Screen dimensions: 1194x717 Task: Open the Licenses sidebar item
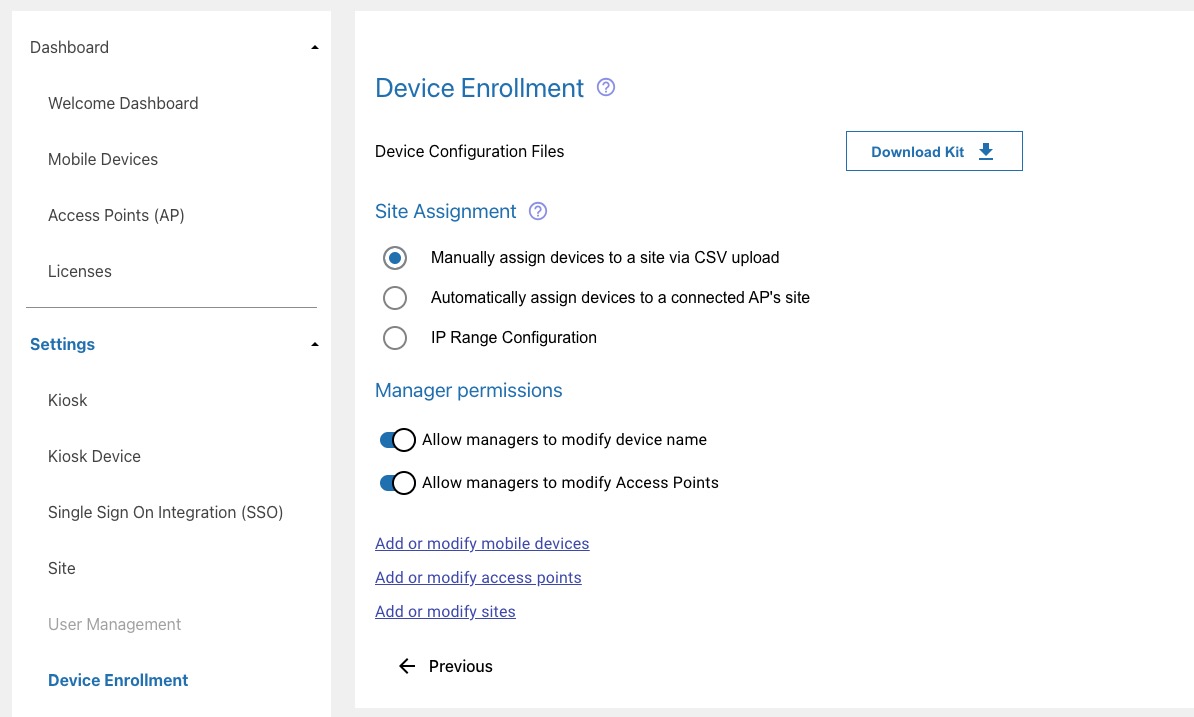point(80,271)
